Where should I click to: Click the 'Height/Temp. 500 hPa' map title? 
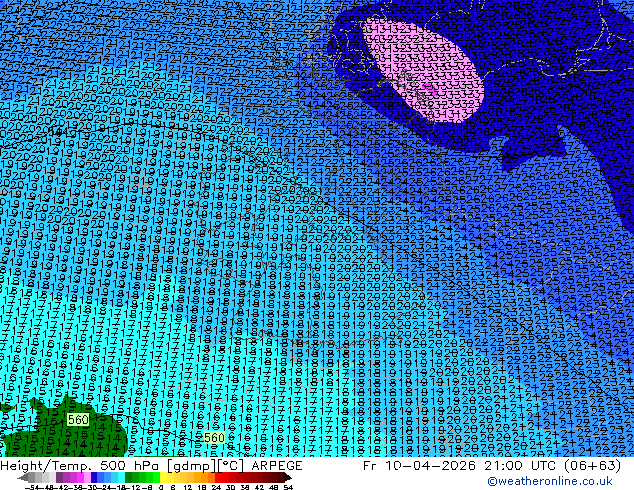coord(80,466)
